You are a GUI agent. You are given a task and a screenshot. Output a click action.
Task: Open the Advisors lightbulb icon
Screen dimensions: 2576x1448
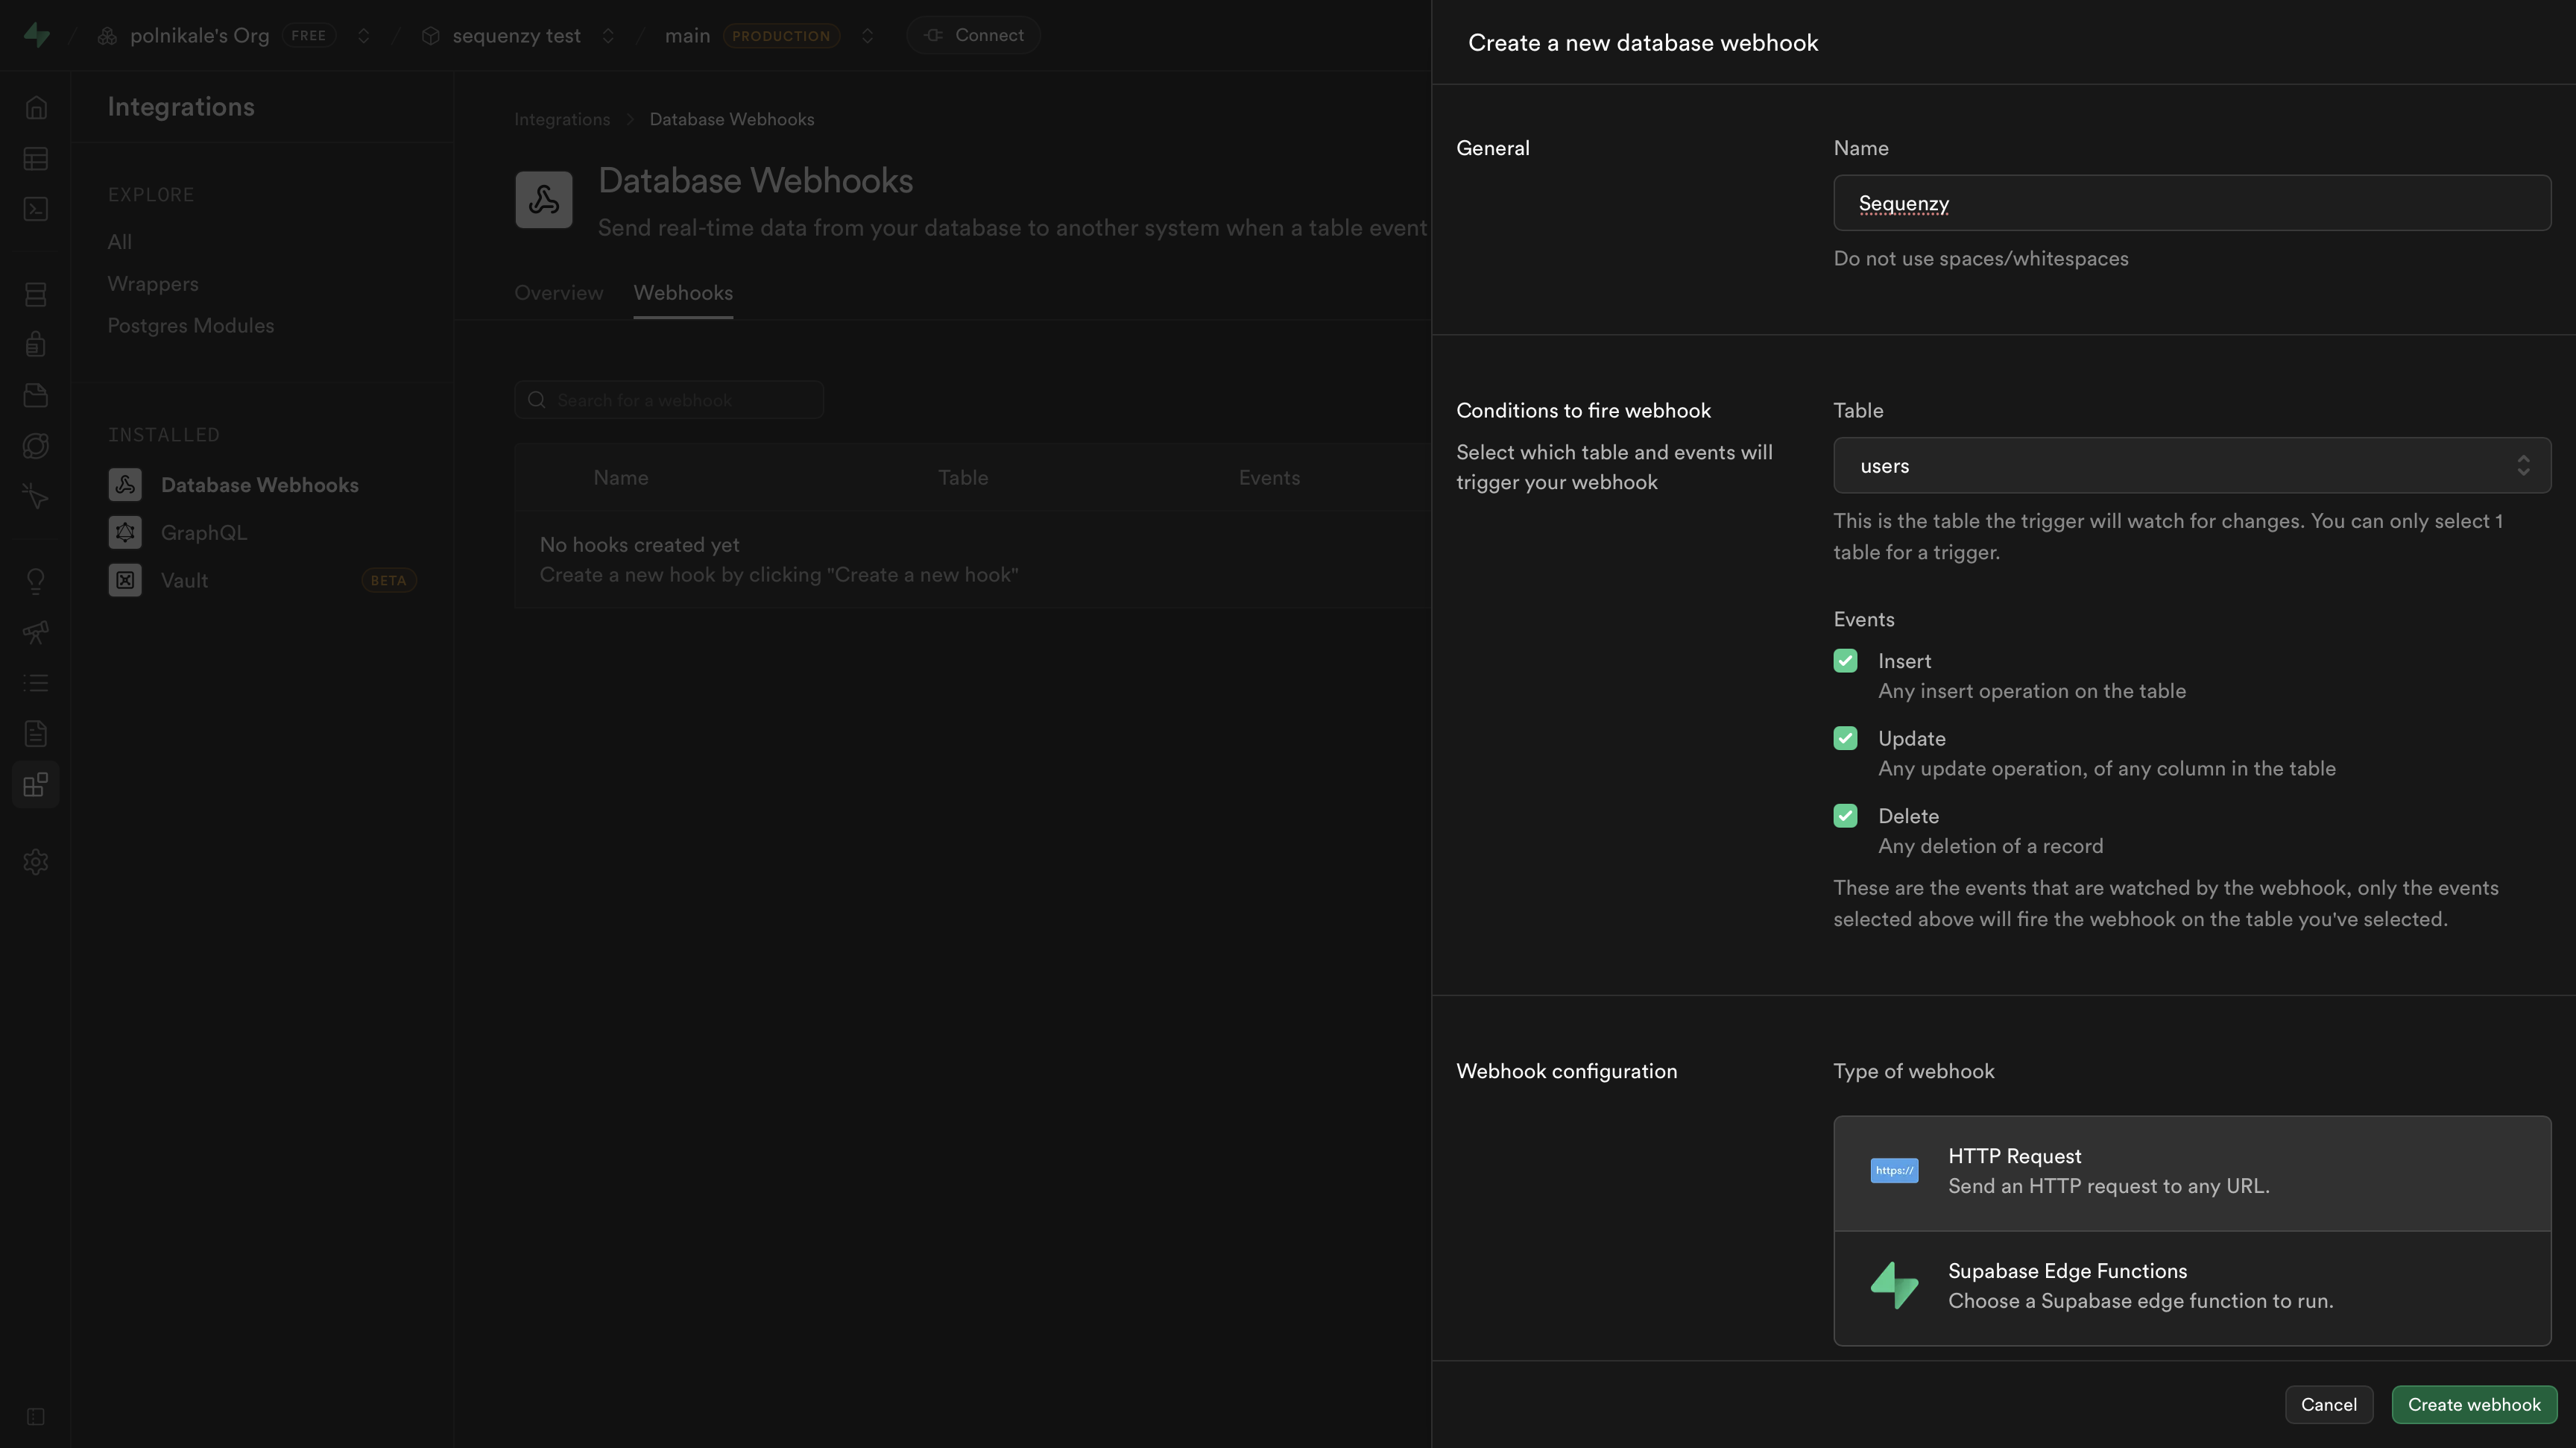tap(36, 581)
